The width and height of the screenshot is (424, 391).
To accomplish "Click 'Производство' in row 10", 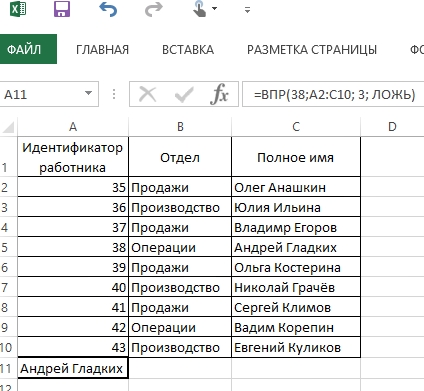I will pyautogui.click(x=180, y=347).
